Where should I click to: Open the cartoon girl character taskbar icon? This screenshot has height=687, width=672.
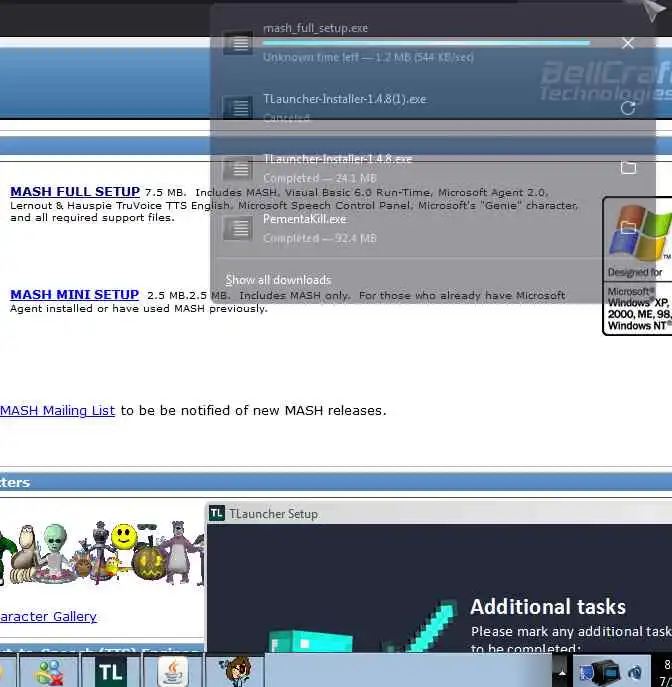pos(235,671)
